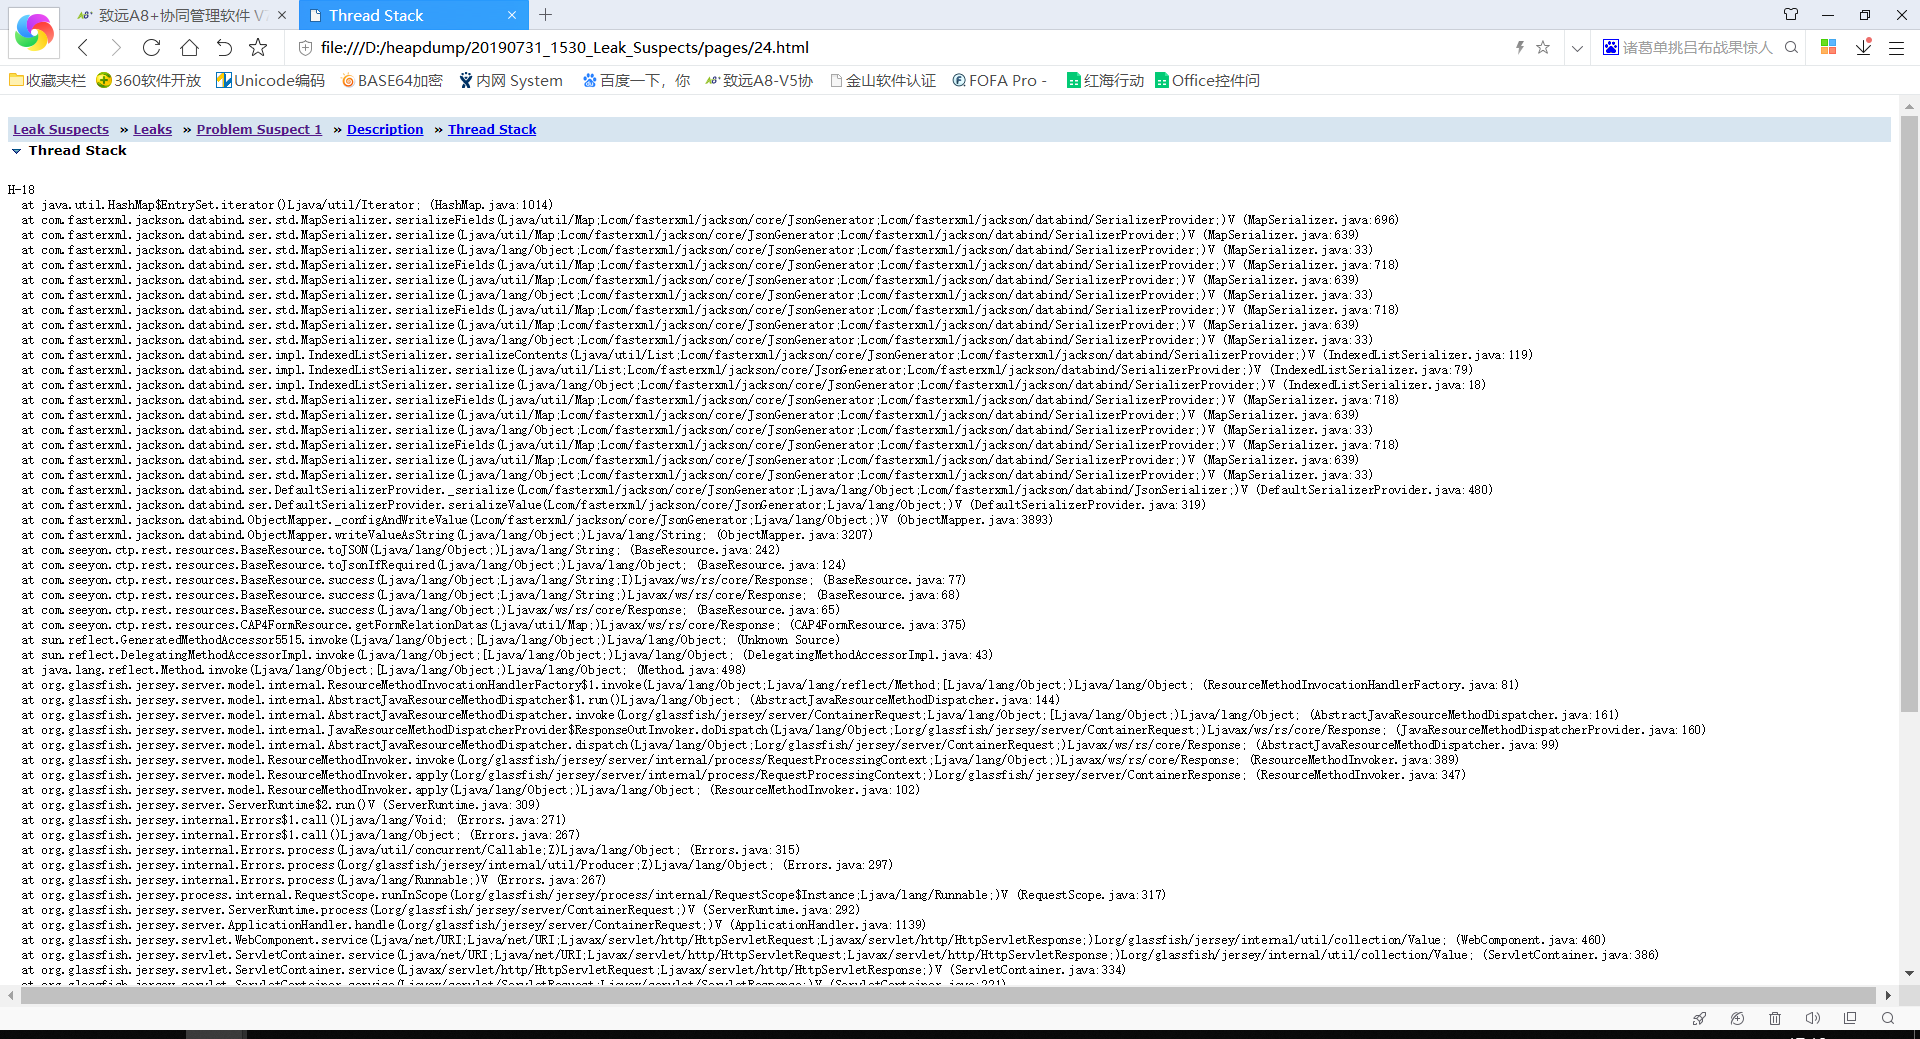The image size is (1920, 1039).
Task: Open the 百度一下 bookmark
Action: [636, 80]
